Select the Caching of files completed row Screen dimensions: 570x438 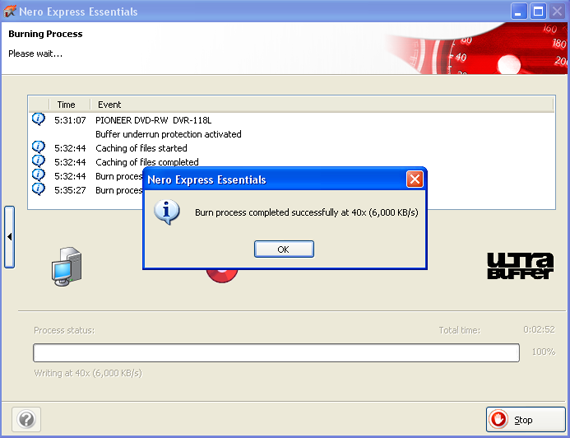tap(147, 162)
